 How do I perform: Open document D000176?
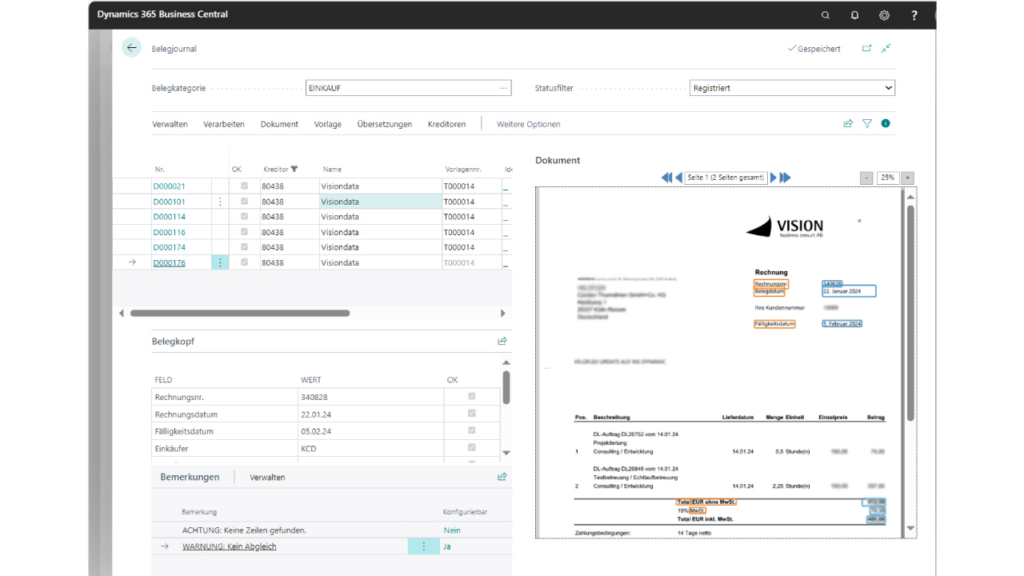pos(169,263)
